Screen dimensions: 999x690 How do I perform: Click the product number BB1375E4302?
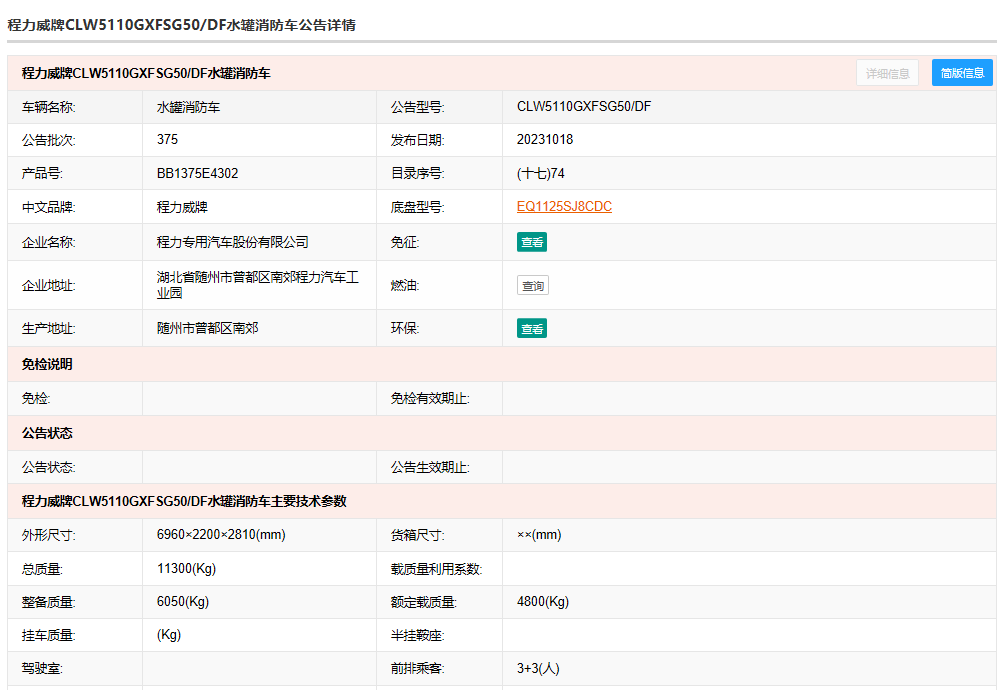point(198,173)
